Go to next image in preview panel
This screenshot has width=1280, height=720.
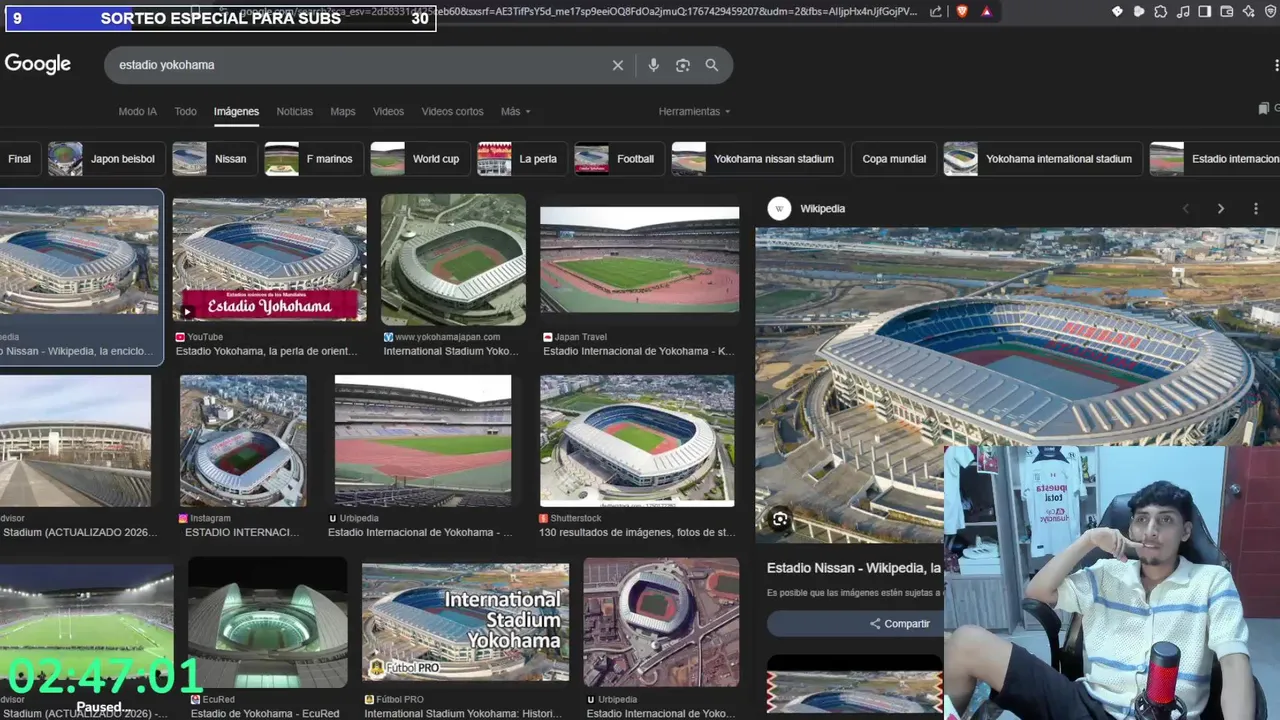(x=1220, y=209)
